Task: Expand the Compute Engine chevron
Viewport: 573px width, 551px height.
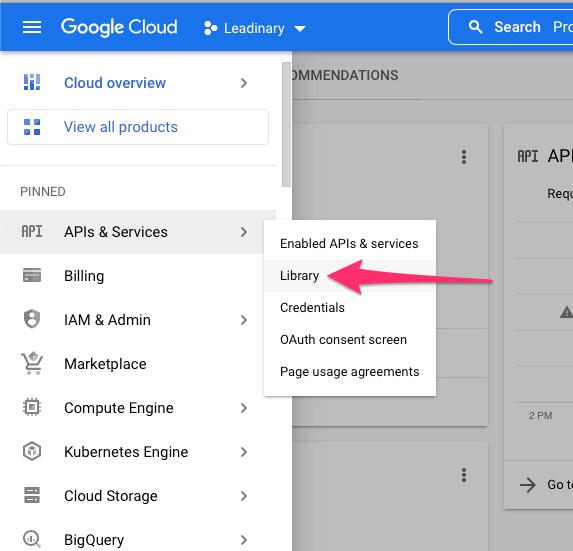Action: click(244, 408)
